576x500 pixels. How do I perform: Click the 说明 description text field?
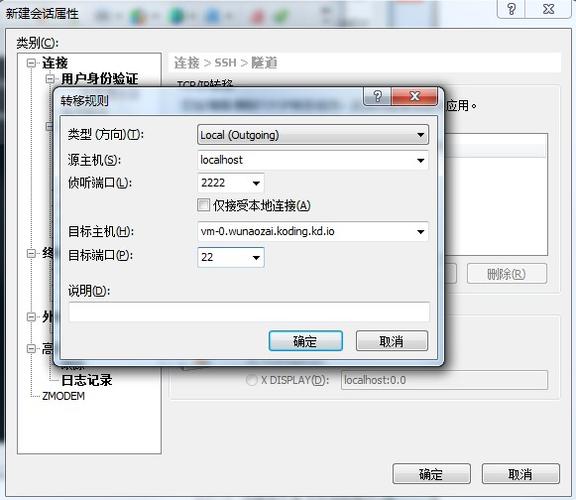[249, 312]
